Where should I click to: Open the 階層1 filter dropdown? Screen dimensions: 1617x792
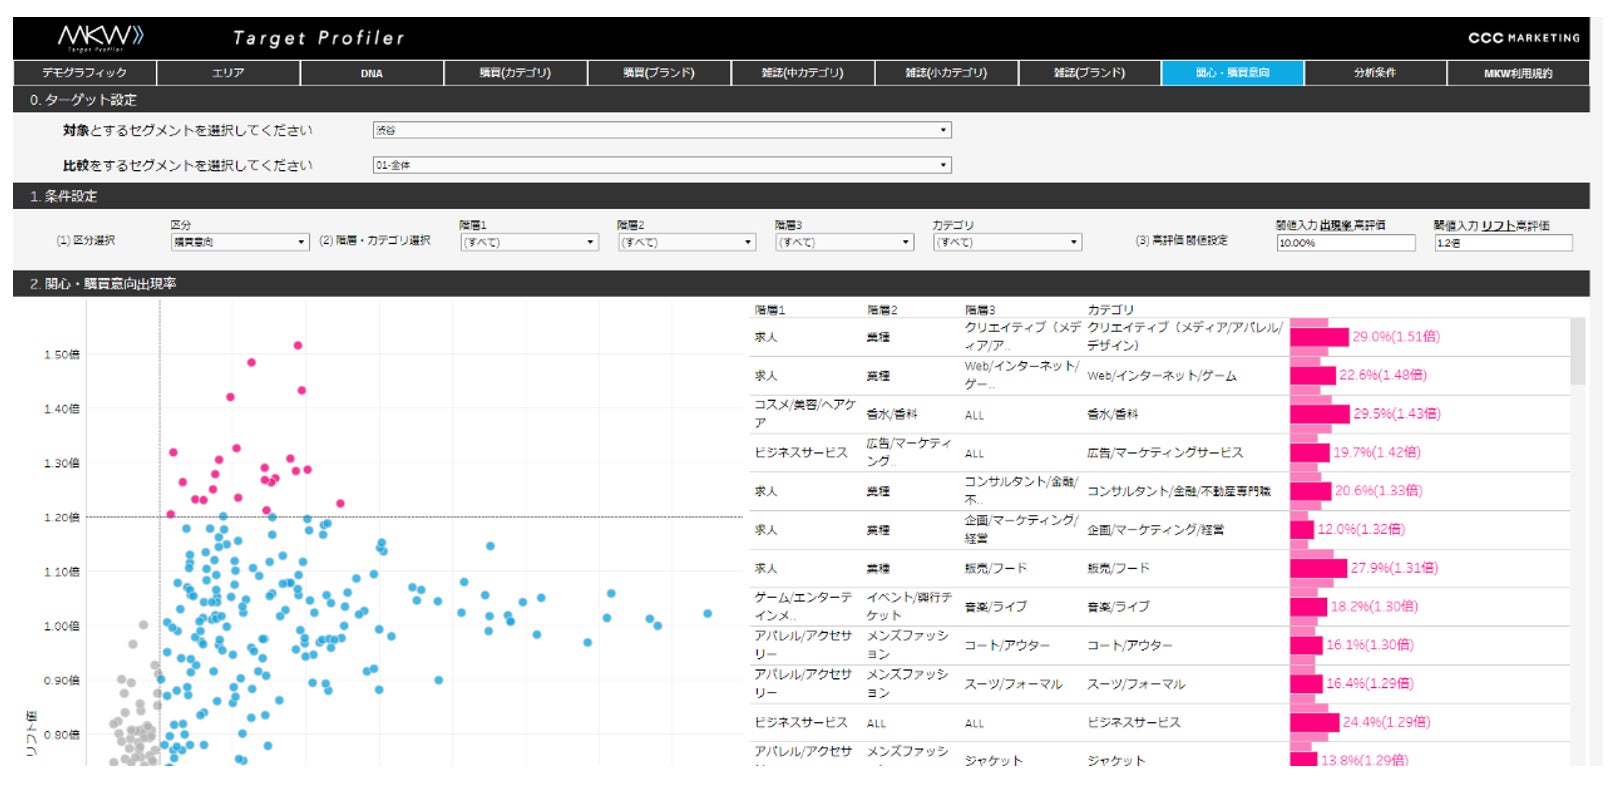point(529,242)
